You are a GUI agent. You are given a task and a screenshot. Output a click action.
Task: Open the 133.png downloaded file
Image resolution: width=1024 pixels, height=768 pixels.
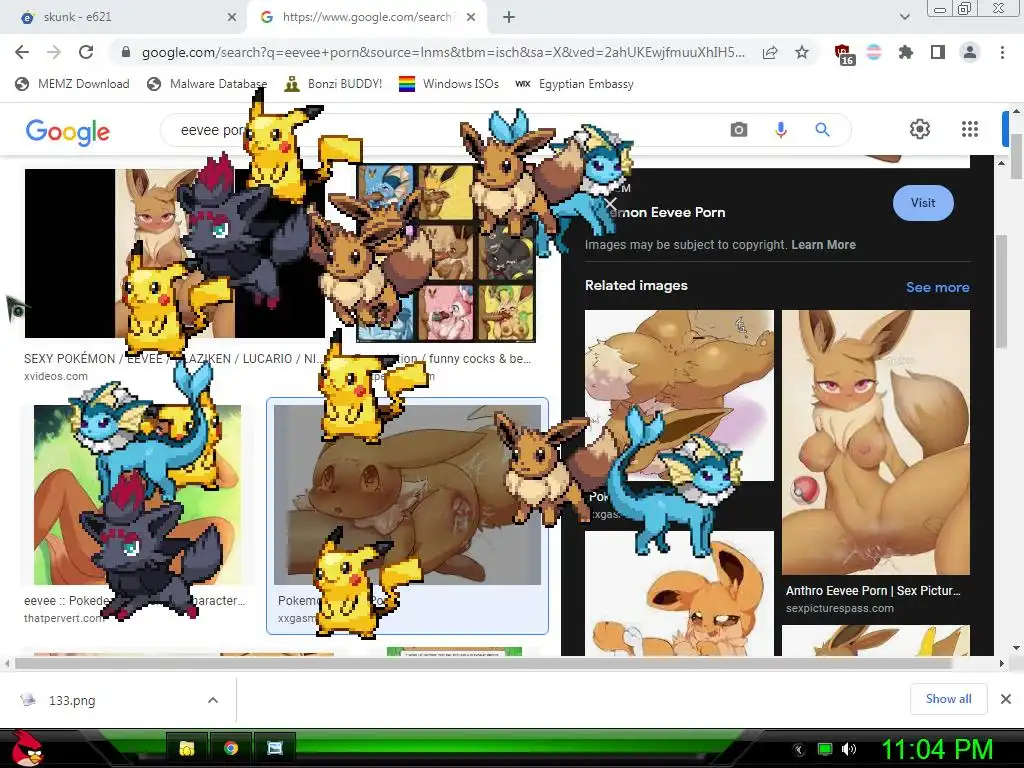(x=72, y=701)
